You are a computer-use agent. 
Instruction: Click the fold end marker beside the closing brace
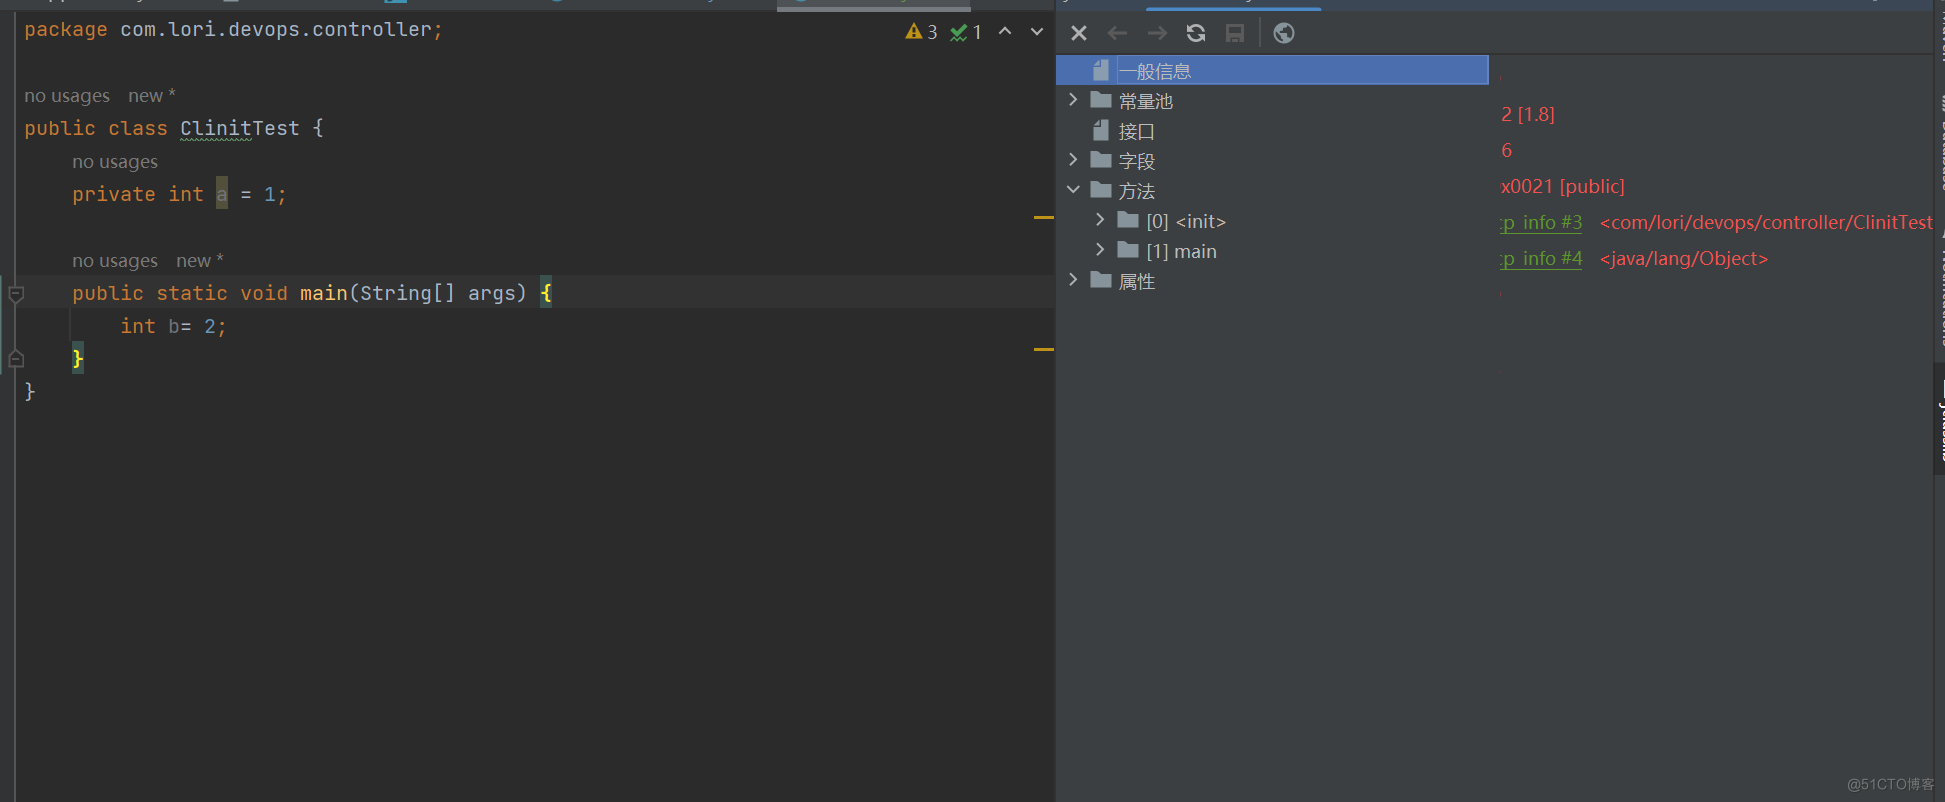pyautogui.click(x=16, y=359)
